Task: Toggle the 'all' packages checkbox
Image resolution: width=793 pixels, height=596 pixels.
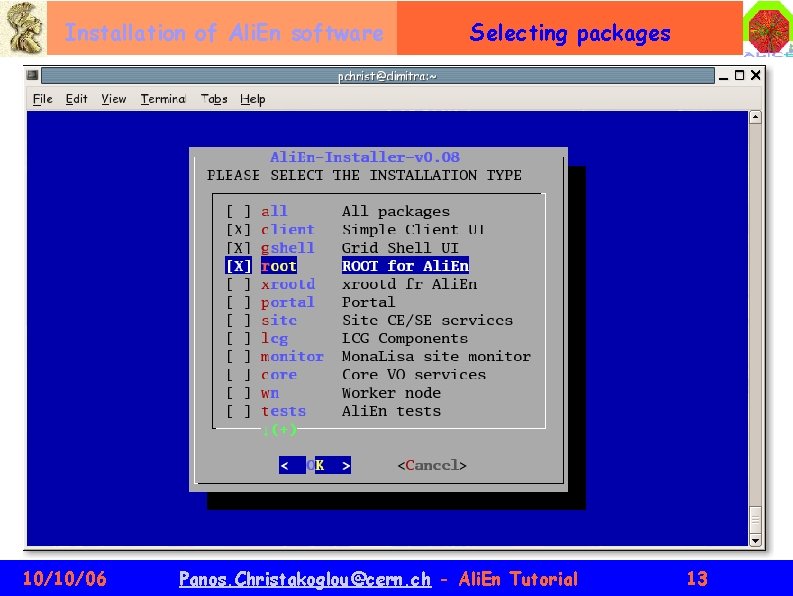Action: (x=238, y=211)
